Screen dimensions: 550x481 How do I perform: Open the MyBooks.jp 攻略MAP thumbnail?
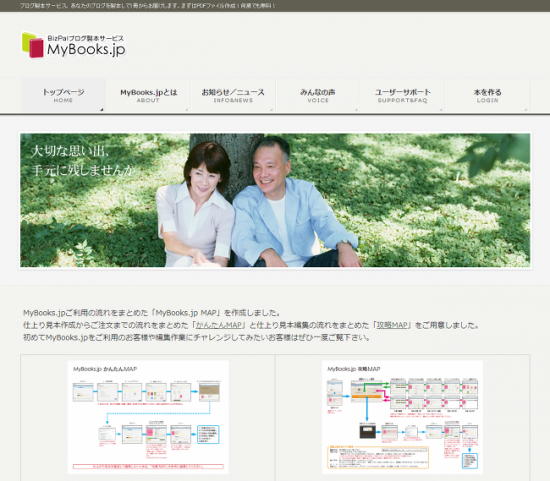pos(402,417)
